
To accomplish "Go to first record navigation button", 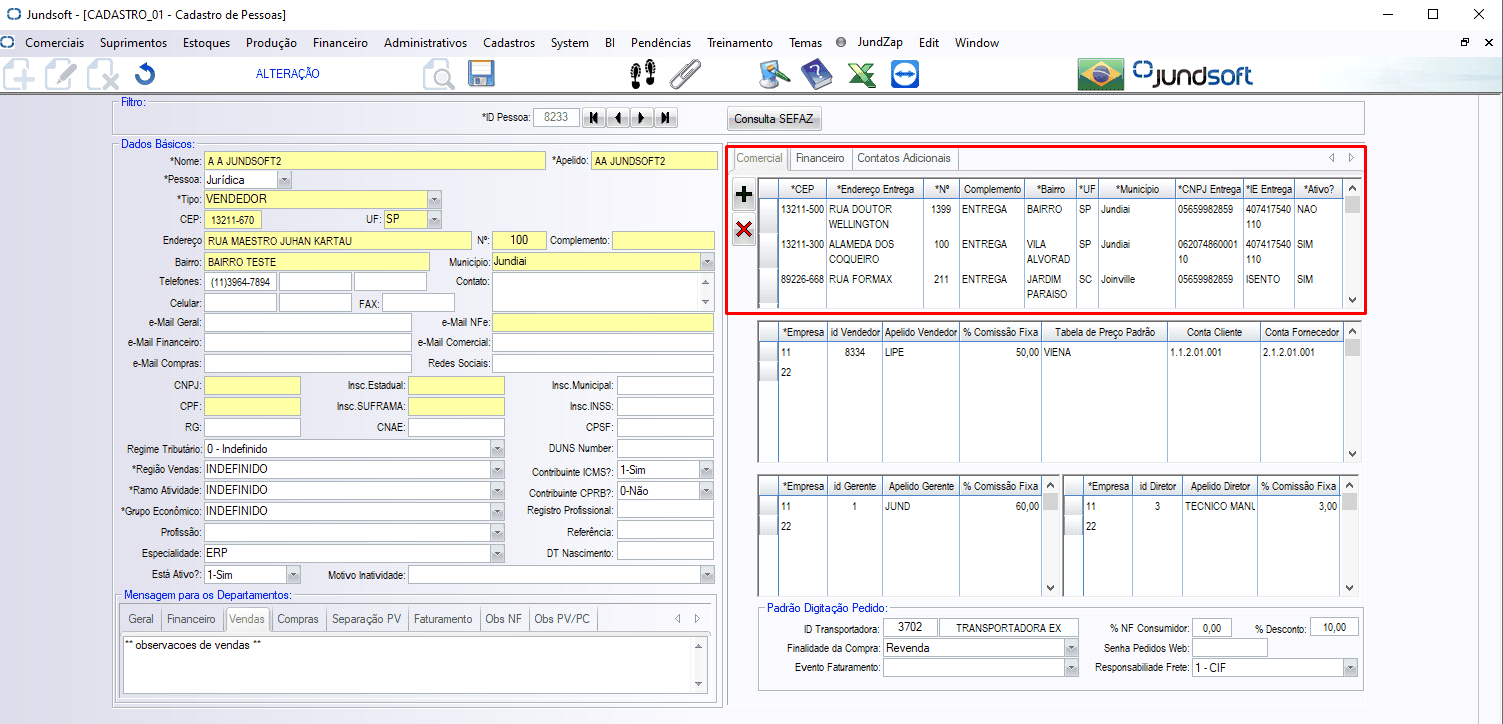I will 594,118.
